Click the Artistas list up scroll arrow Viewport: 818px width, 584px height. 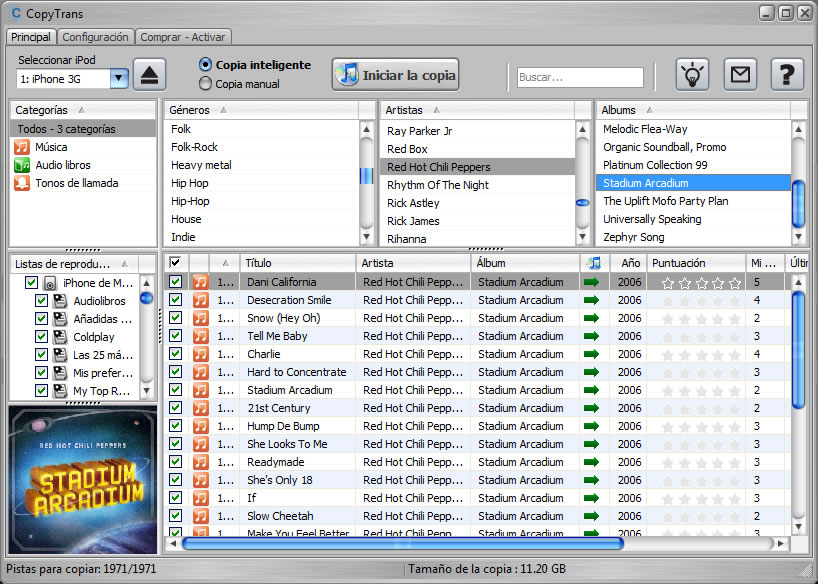click(x=583, y=129)
